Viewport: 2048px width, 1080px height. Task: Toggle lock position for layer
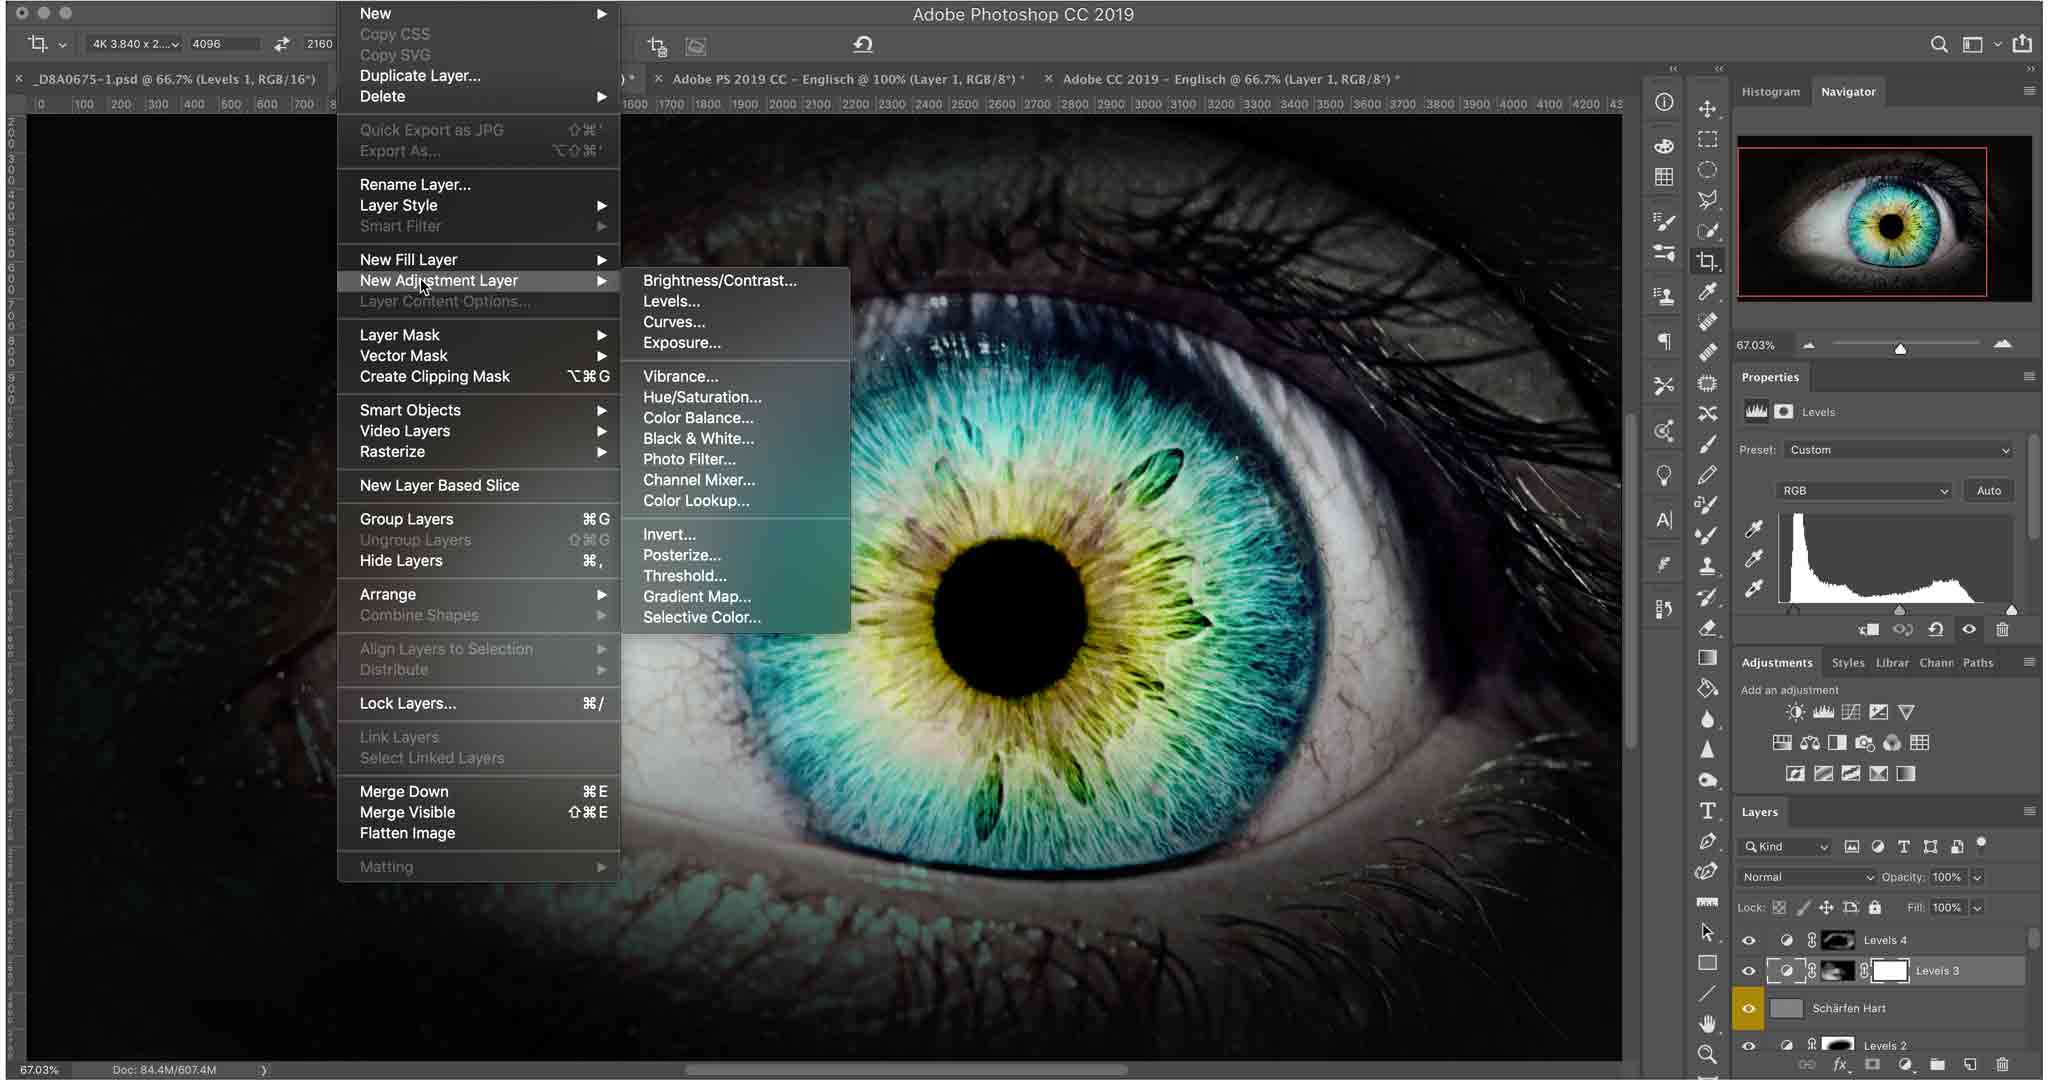pos(1826,908)
